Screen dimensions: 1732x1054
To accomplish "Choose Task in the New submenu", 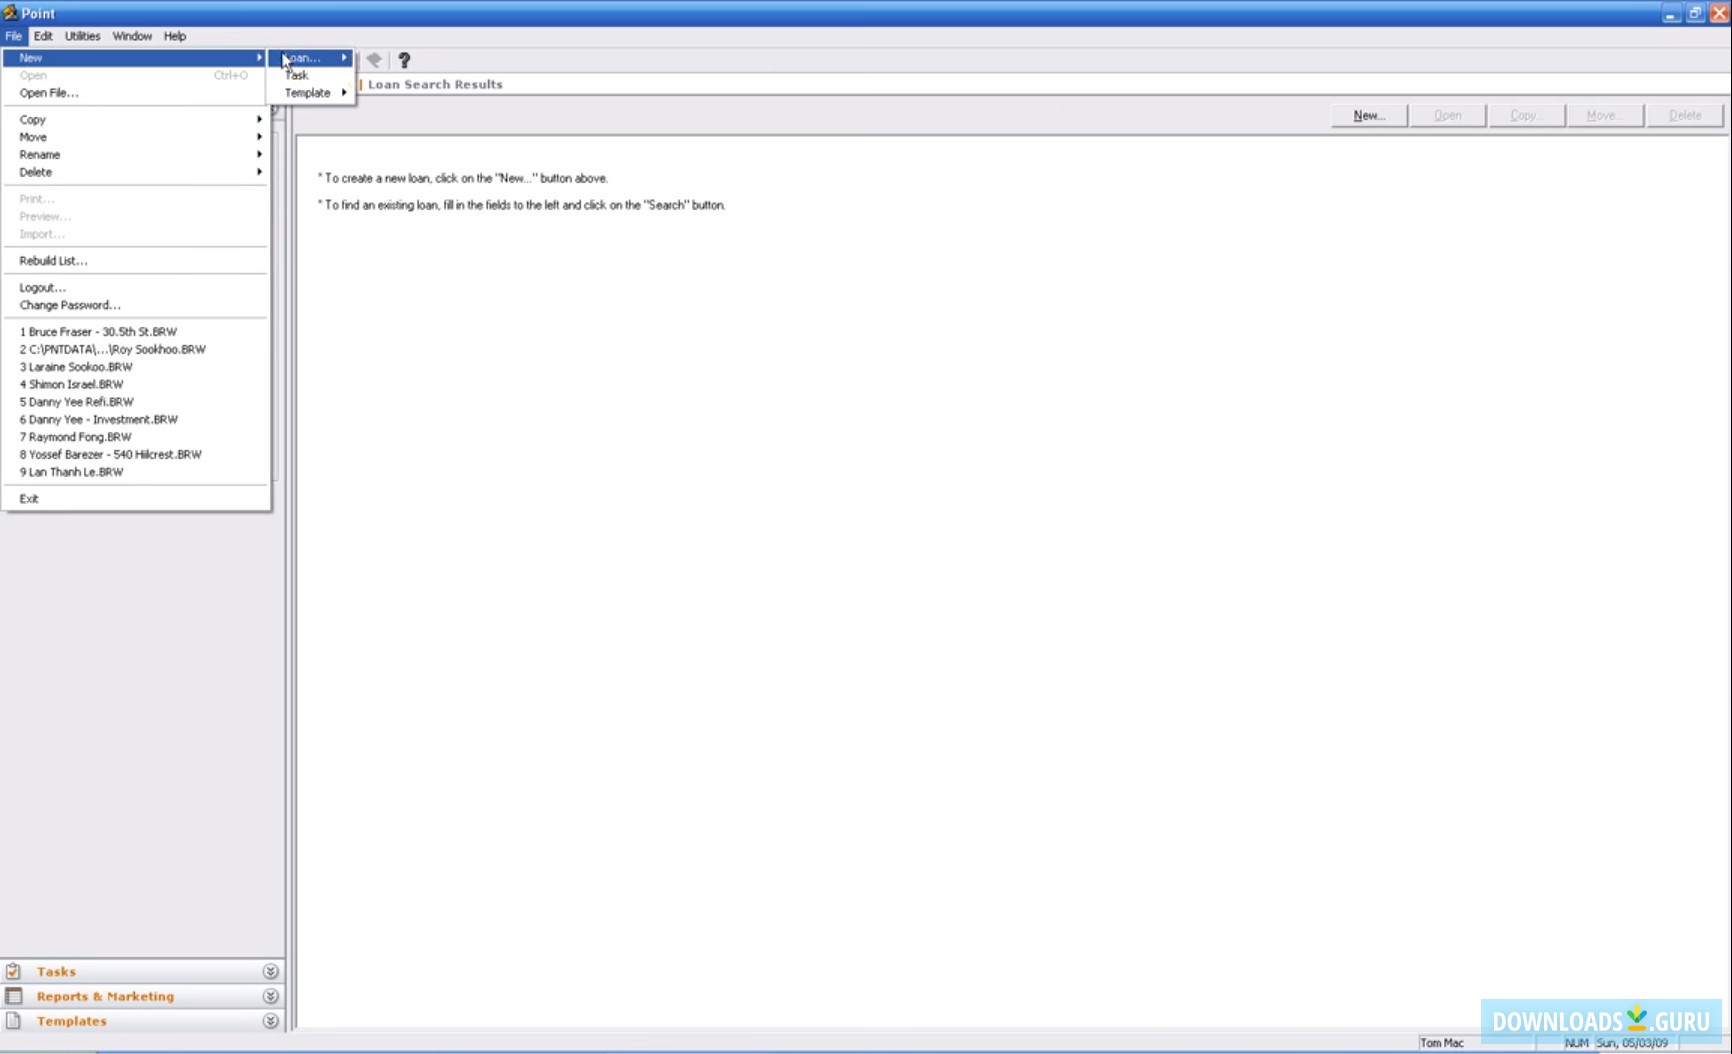I will point(312,75).
